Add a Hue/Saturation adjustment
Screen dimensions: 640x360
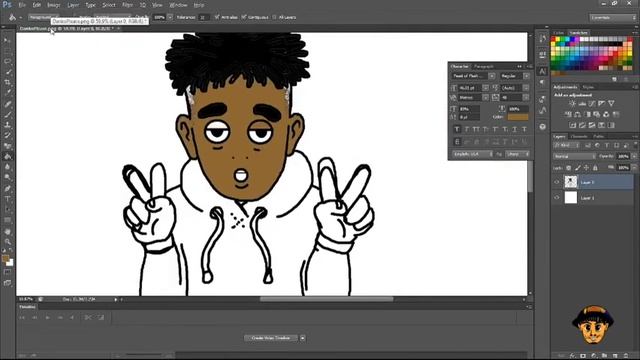pos(568,114)
